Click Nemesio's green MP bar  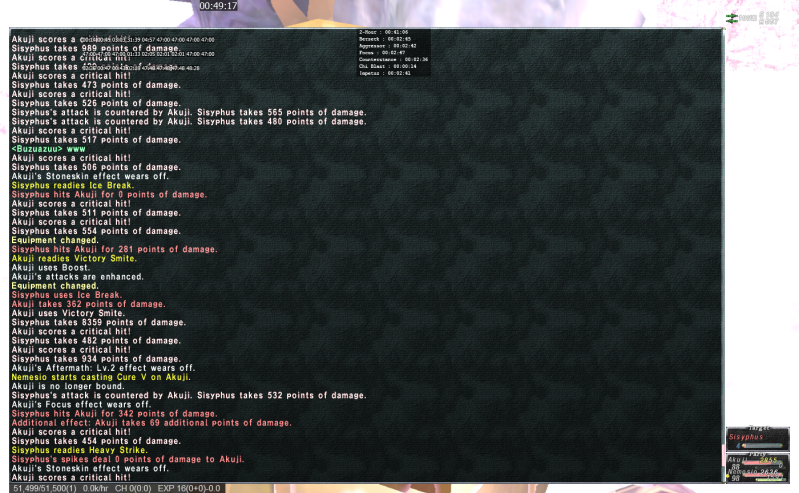(770, 480)
